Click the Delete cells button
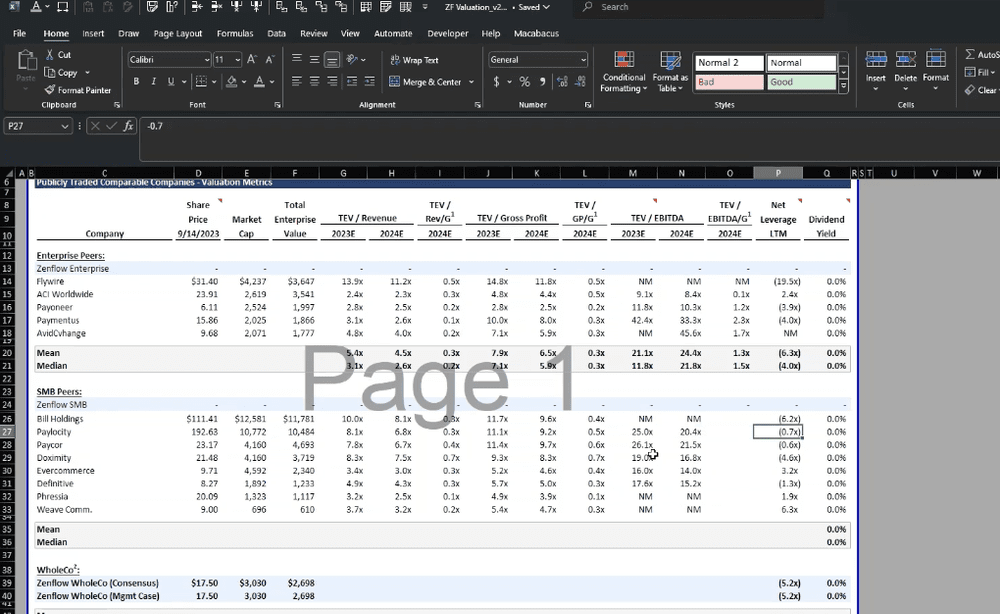The height and width of the screenshot is (614, 1000). tap(905, 70)
